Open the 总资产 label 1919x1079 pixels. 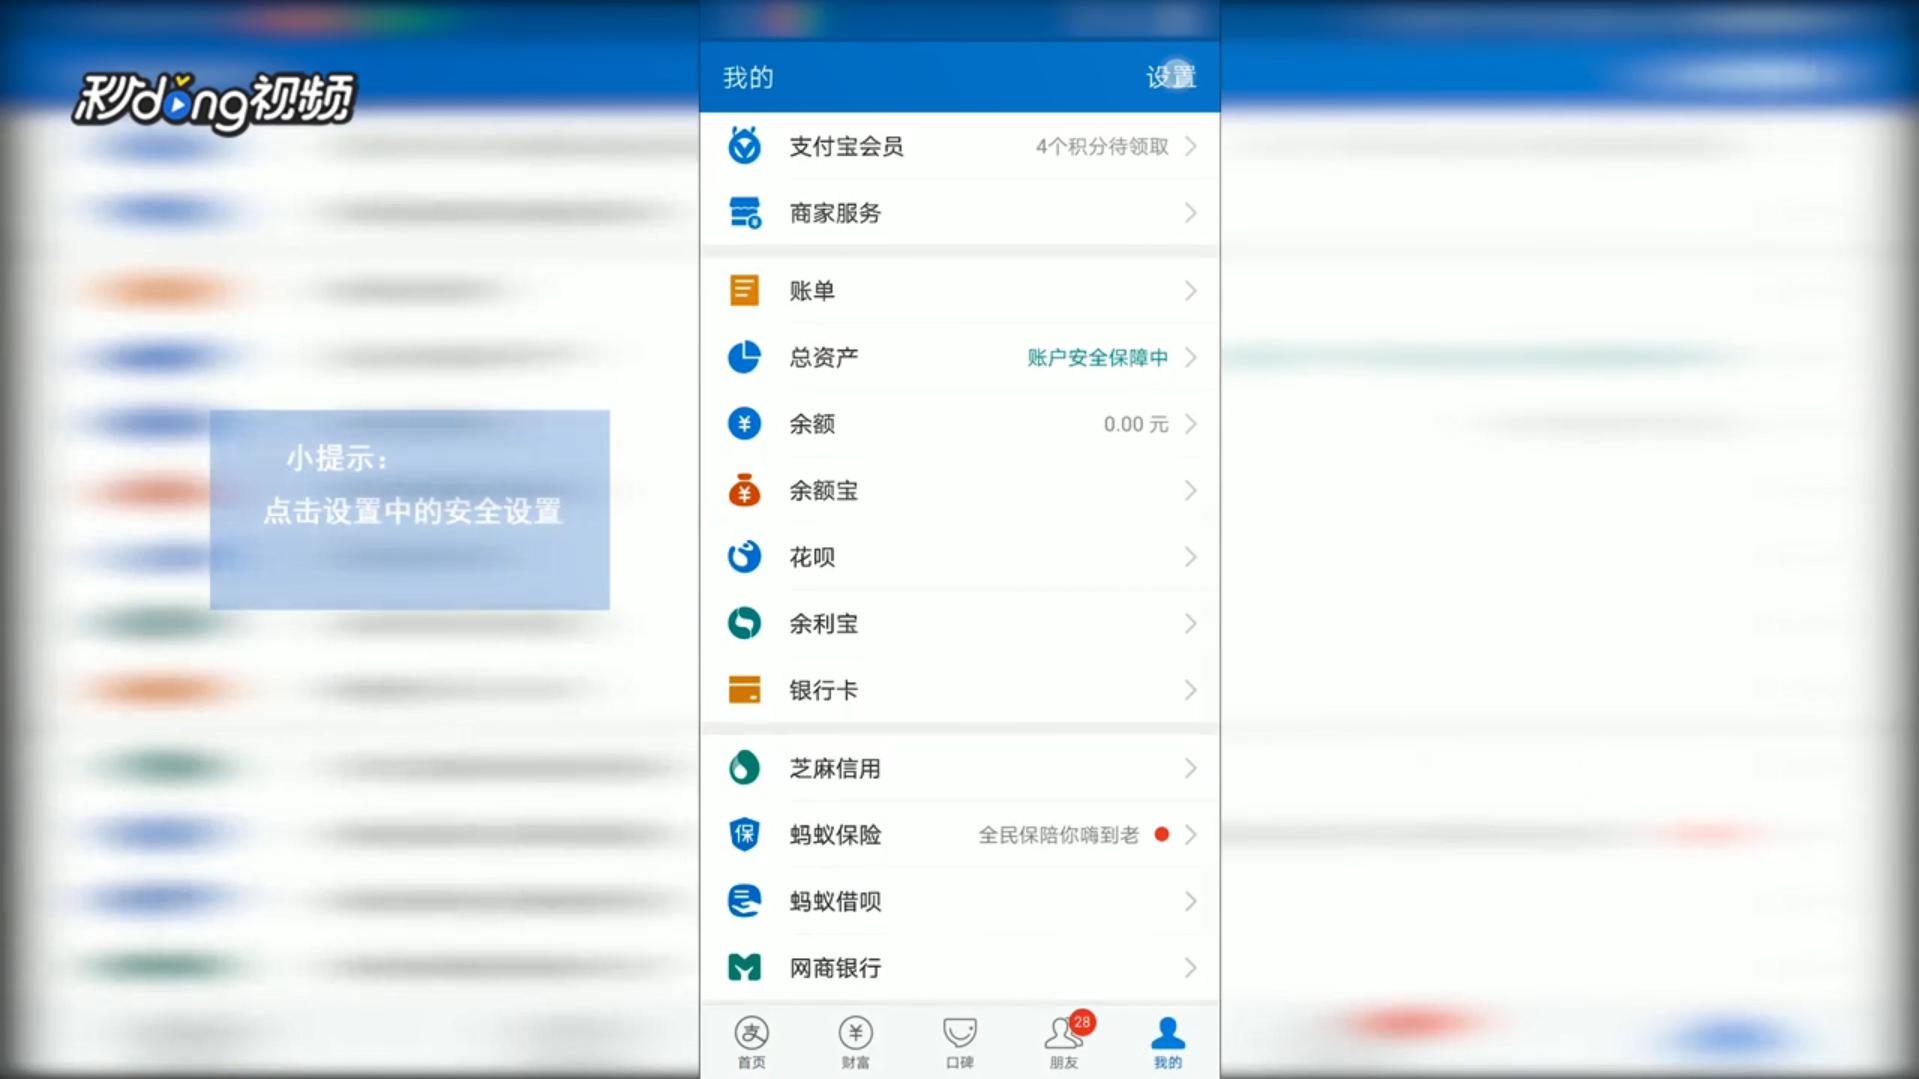pyautogui.click(x=823, y=357)
